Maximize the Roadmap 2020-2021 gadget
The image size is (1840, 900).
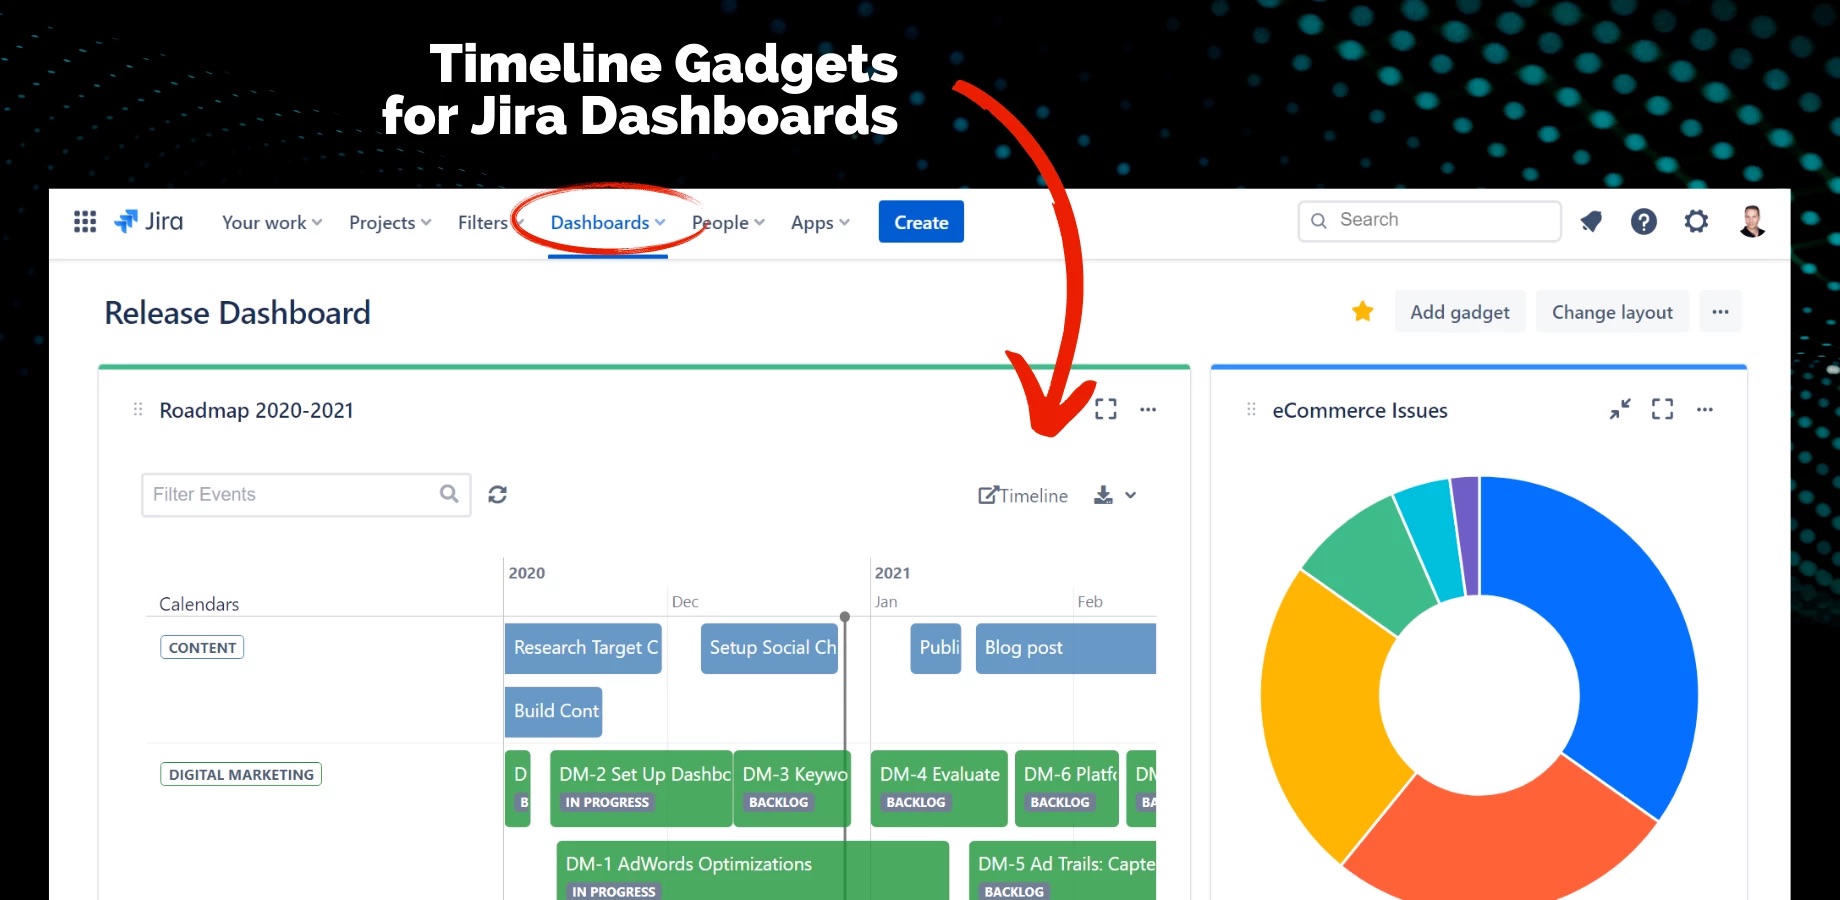tap(1106, 409)
